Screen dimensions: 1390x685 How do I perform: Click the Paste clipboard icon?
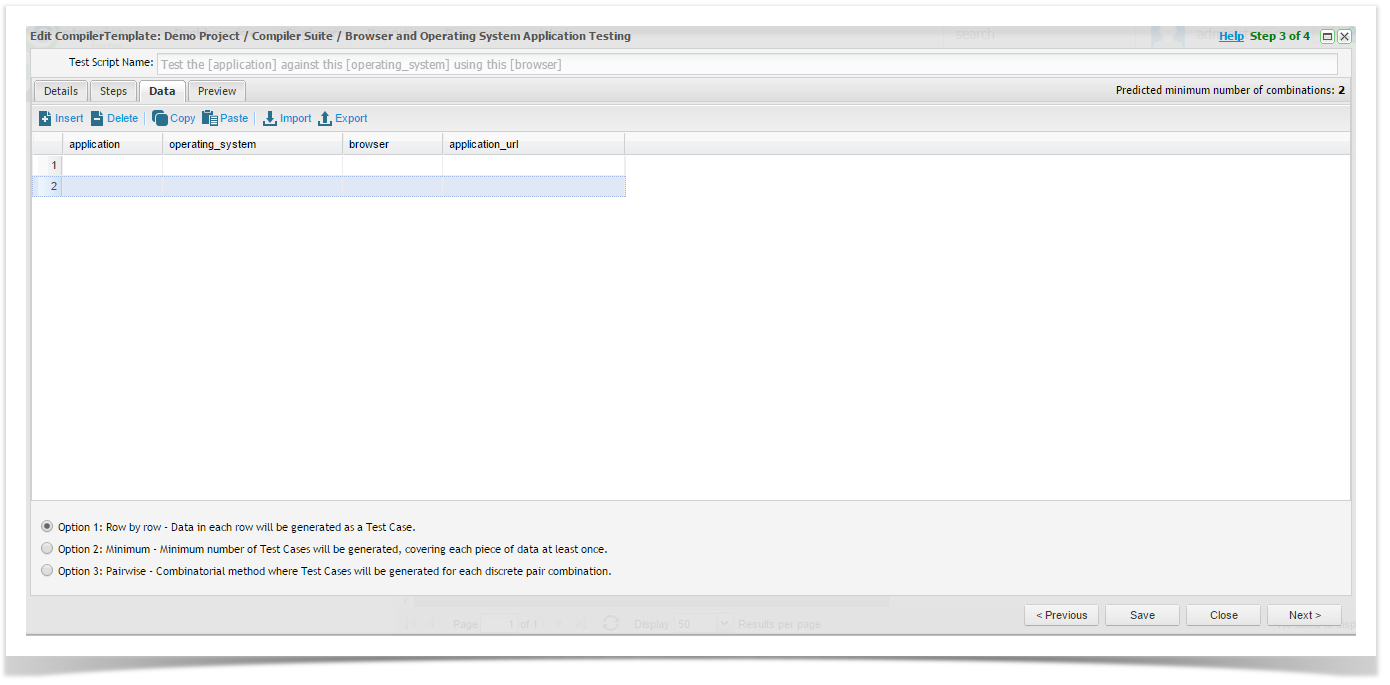point(210,118)
